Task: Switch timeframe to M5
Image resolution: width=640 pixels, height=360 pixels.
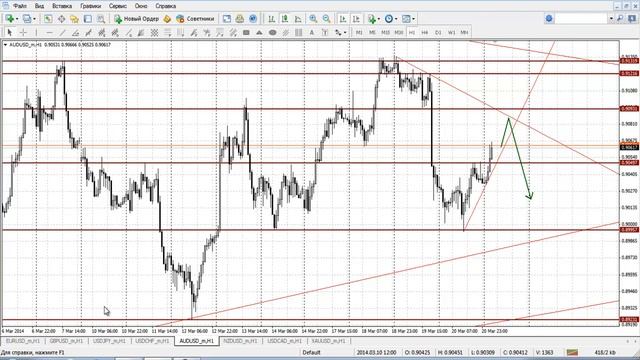Action: [x=372, y=32]
